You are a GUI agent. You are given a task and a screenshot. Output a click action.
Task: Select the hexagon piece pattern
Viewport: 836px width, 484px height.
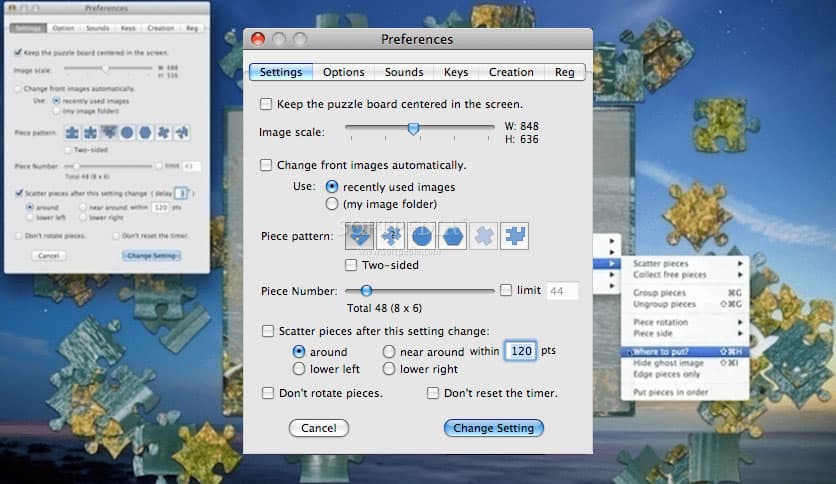pyautogui.click(x=453, y=236)
